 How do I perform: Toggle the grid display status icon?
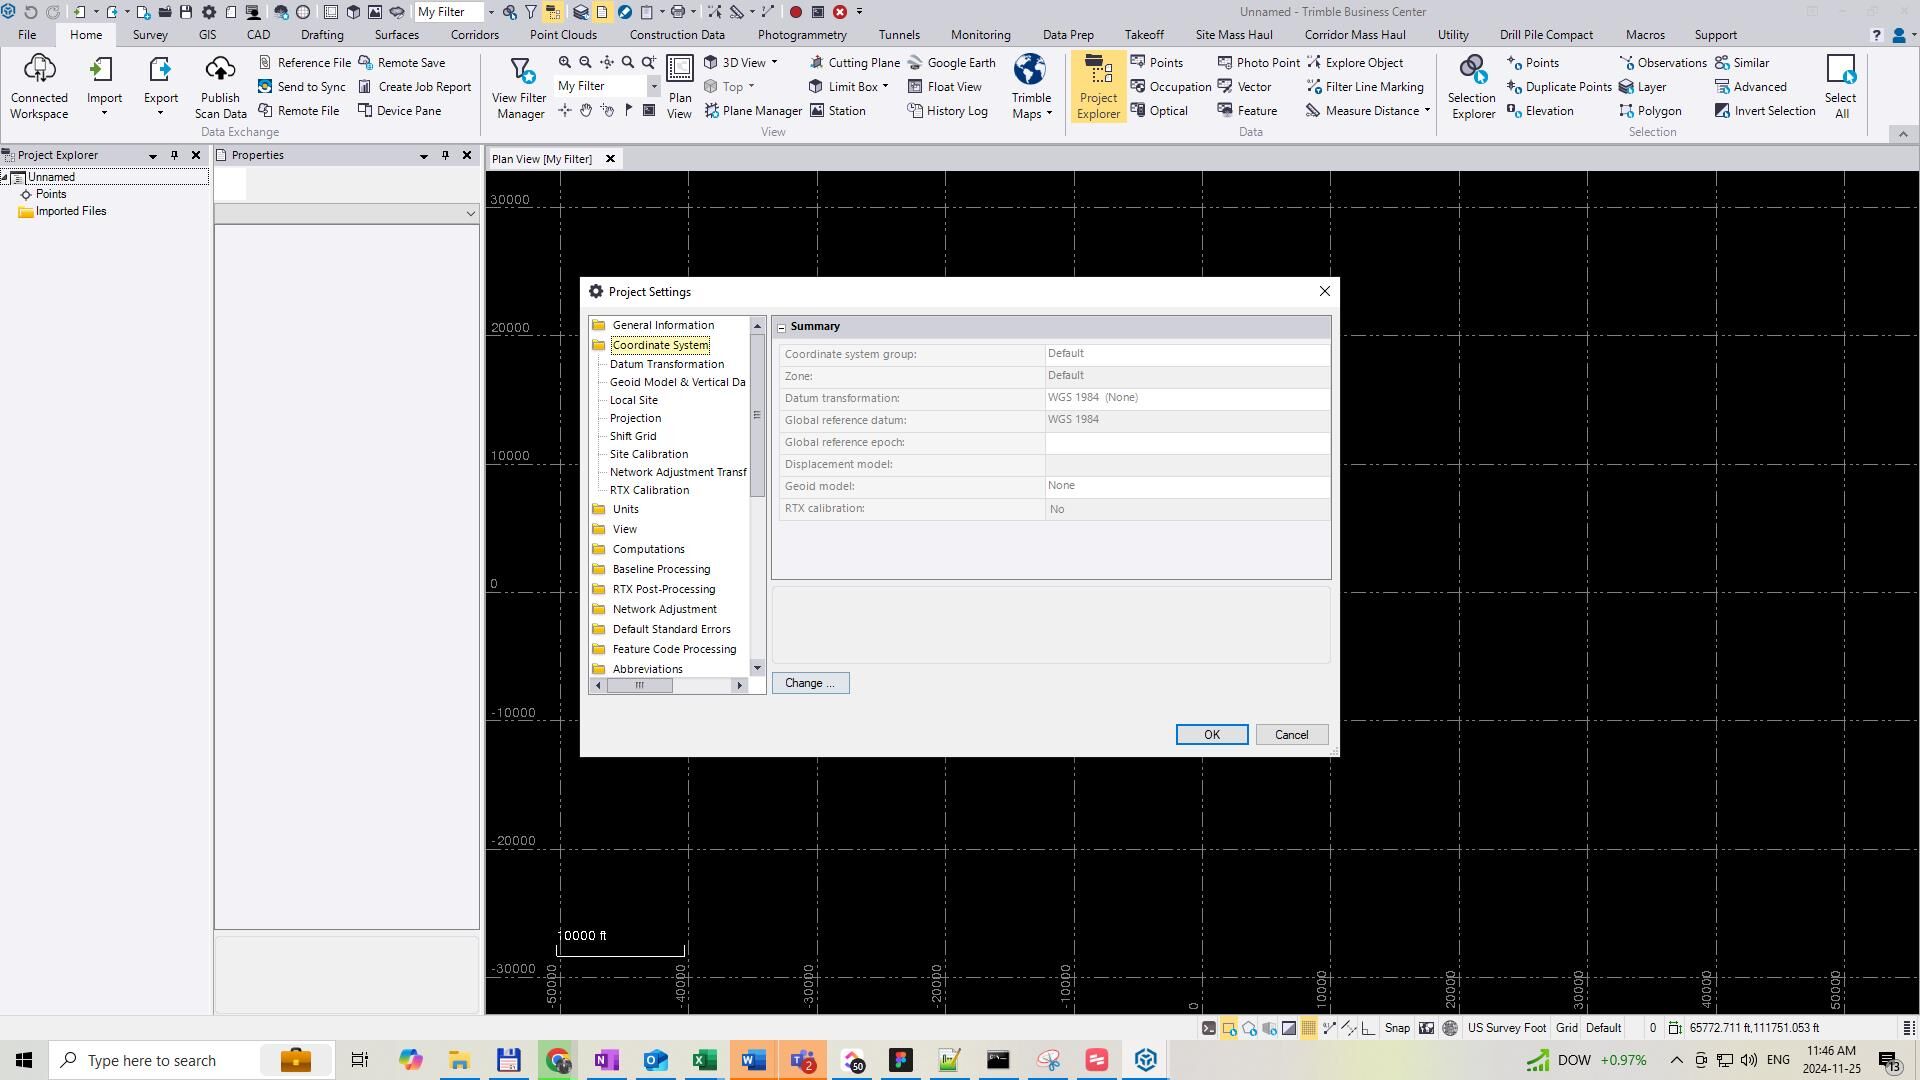point(1308,1028)
